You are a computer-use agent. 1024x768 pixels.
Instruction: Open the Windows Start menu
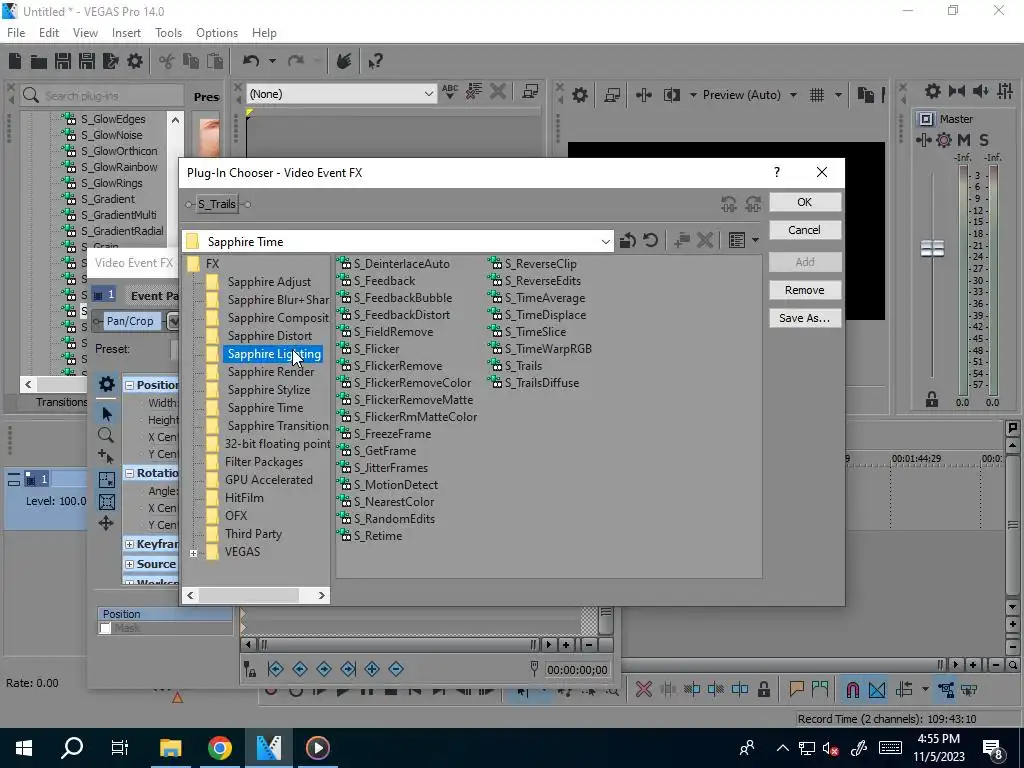click(x=24, y=748)
